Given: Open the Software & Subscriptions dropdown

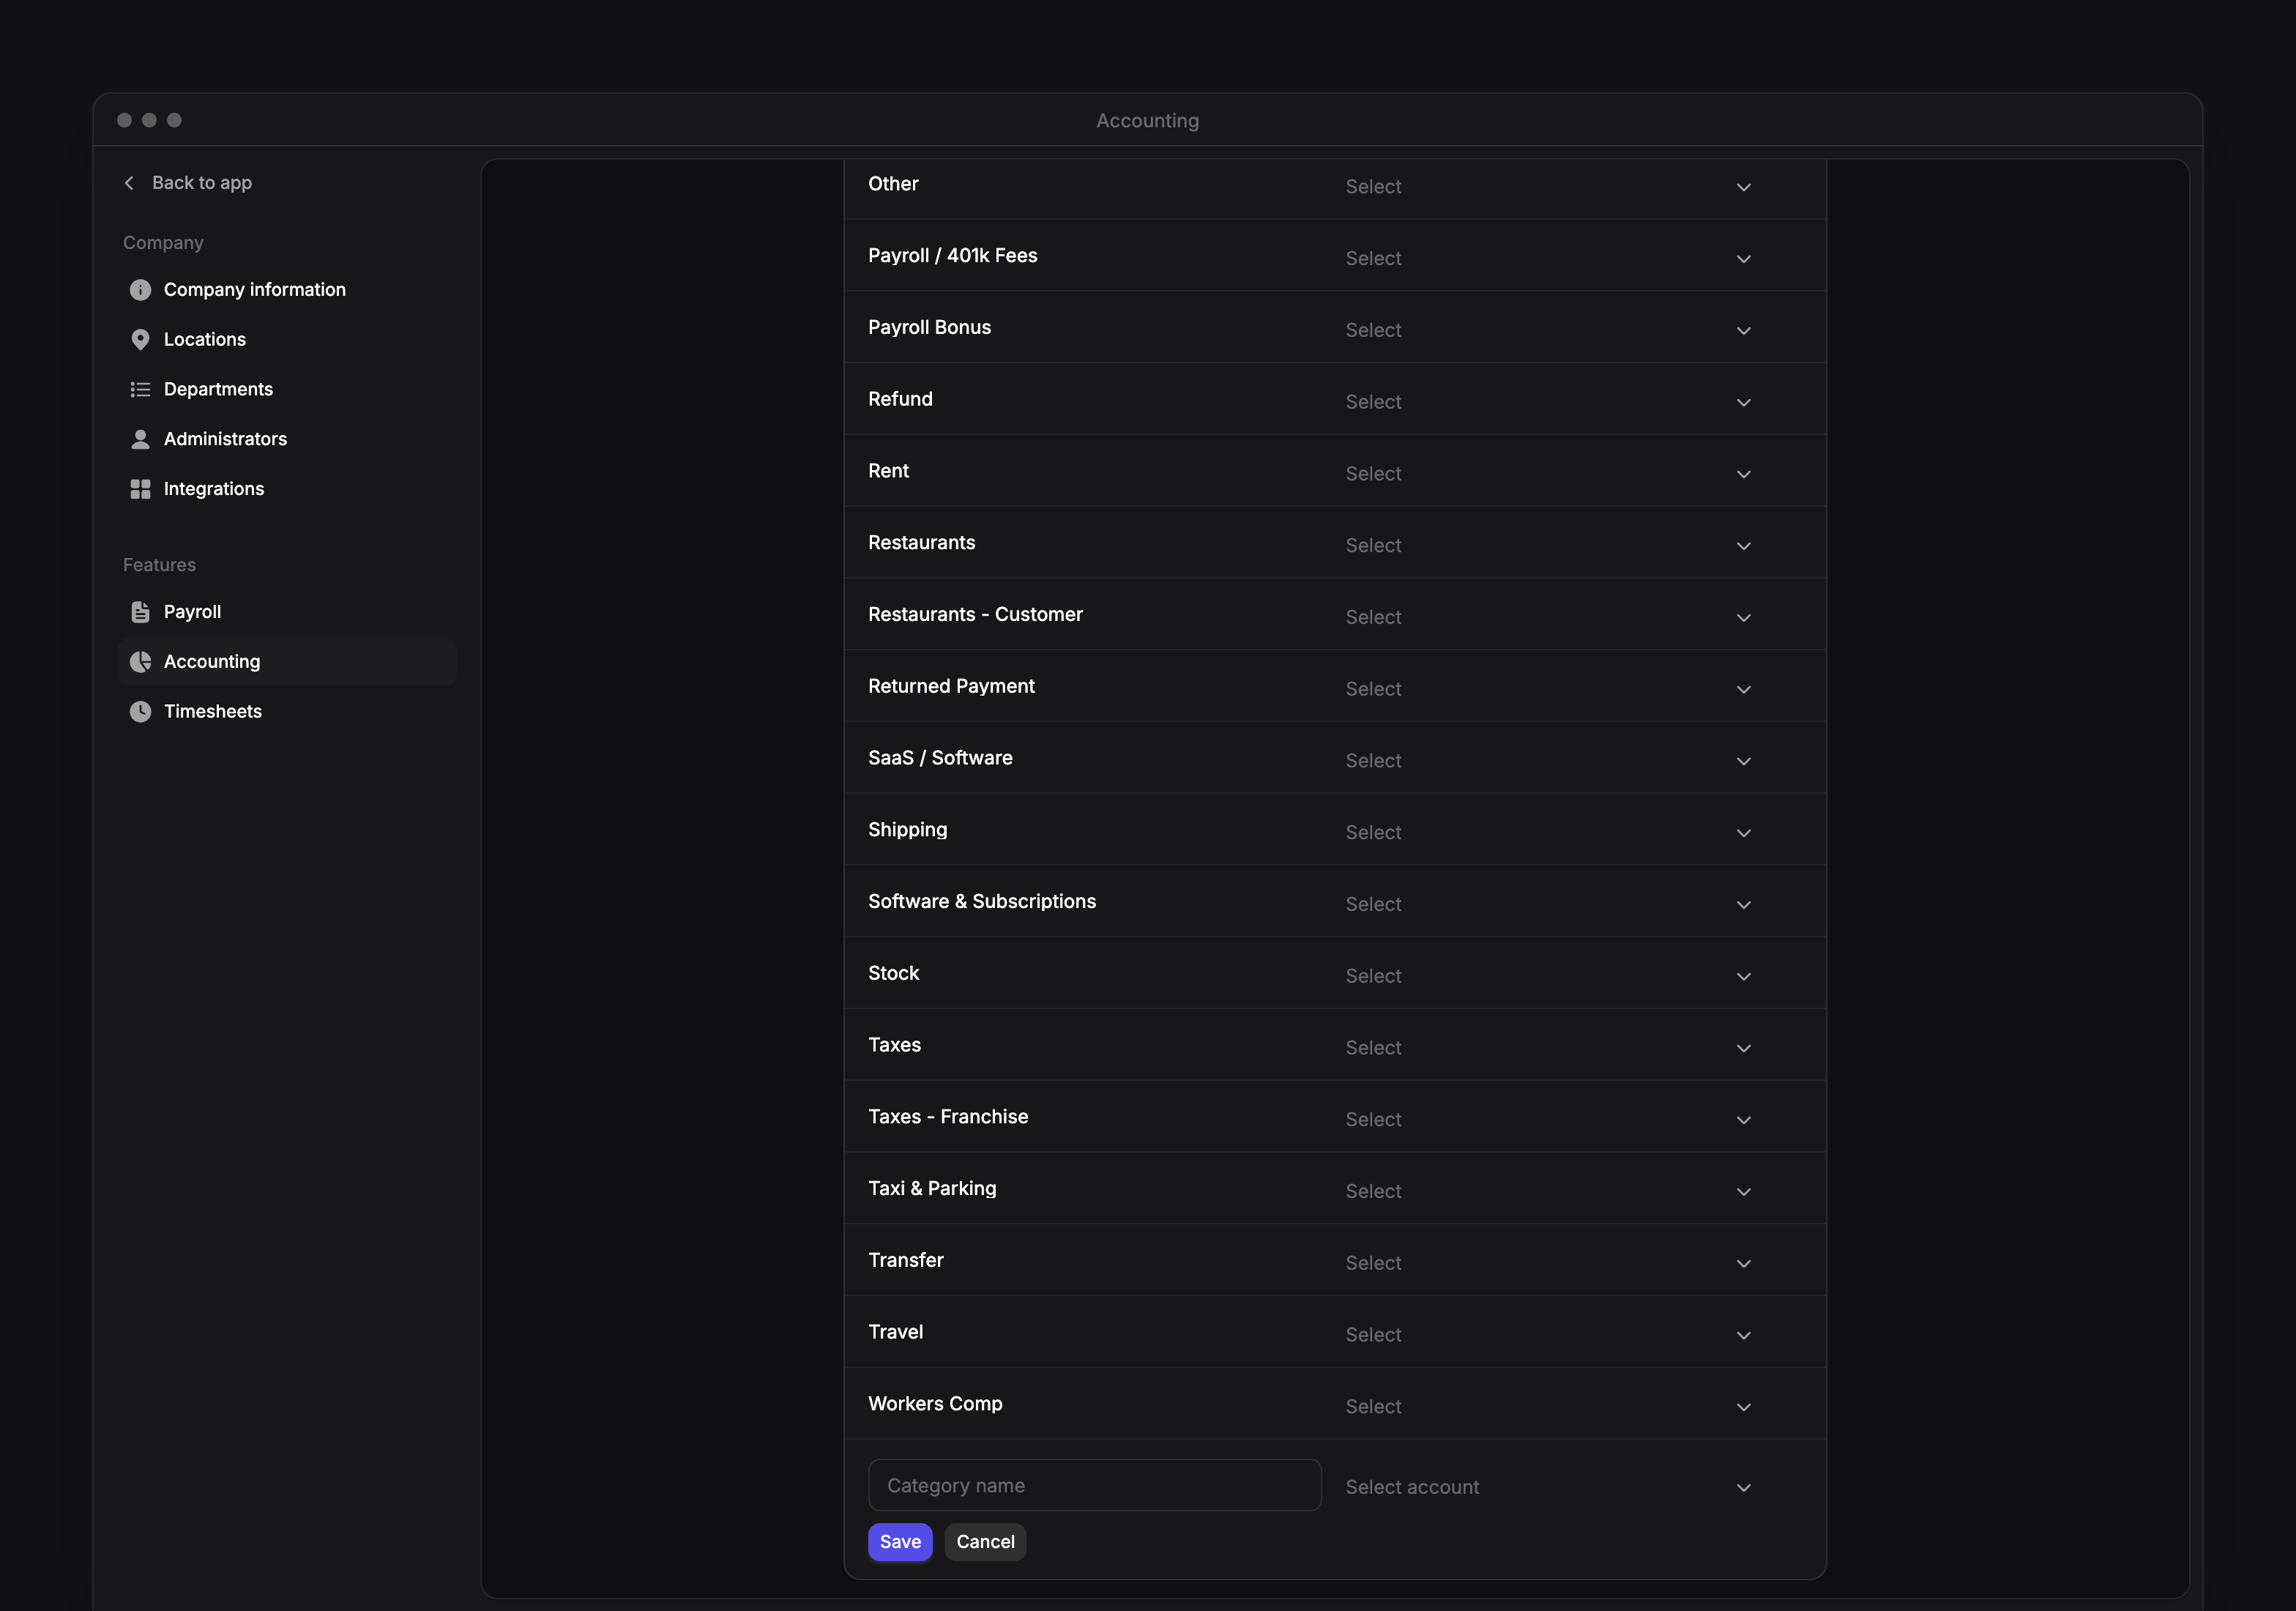Looking at the screenshot, I should pyautogui.click(x=1548, y=905).
